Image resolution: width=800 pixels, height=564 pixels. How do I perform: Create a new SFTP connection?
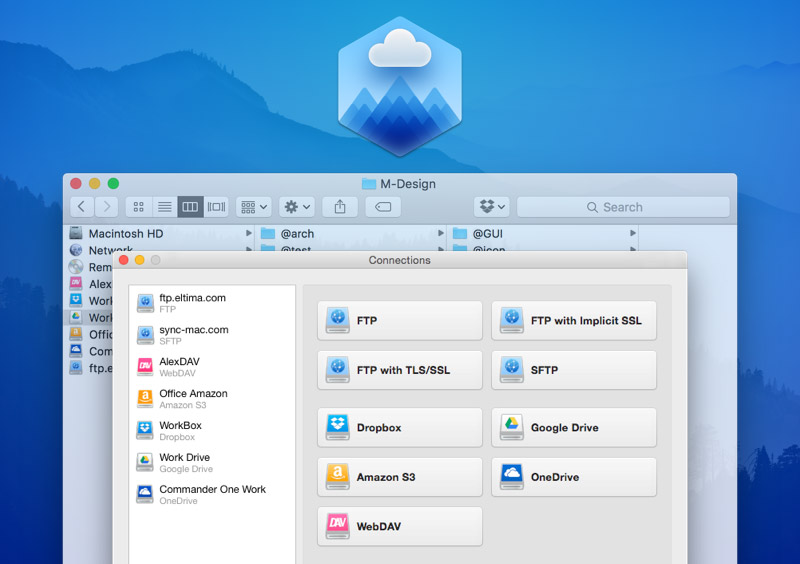573,370
